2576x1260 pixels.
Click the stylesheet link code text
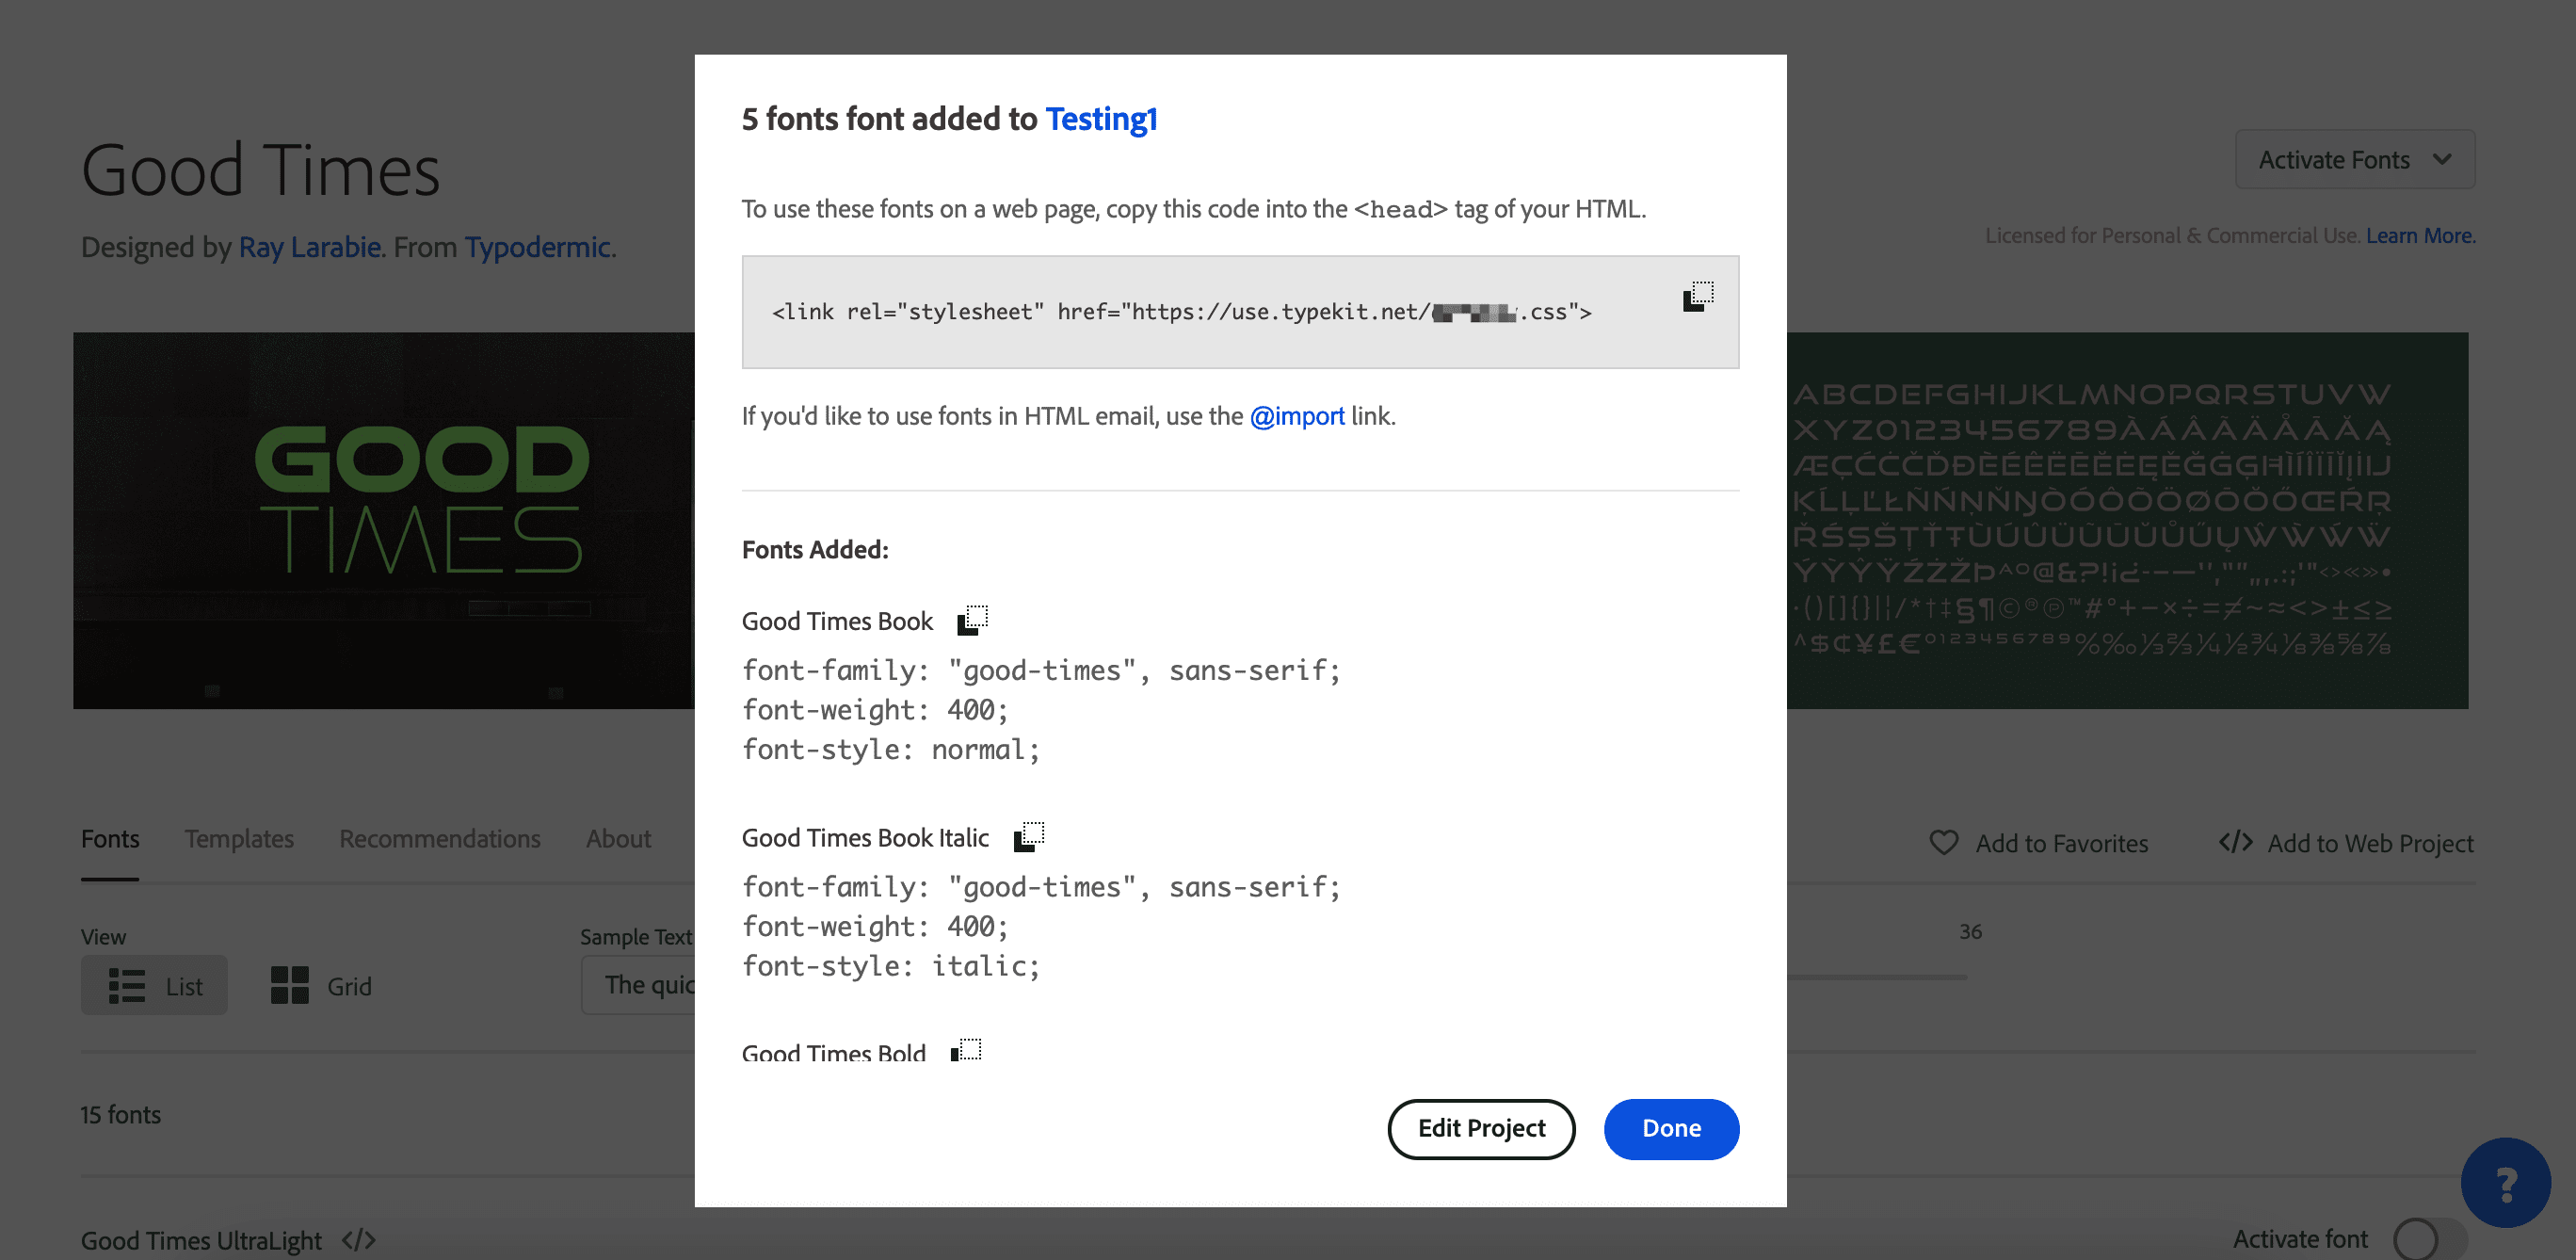(x=1181, y=312)
